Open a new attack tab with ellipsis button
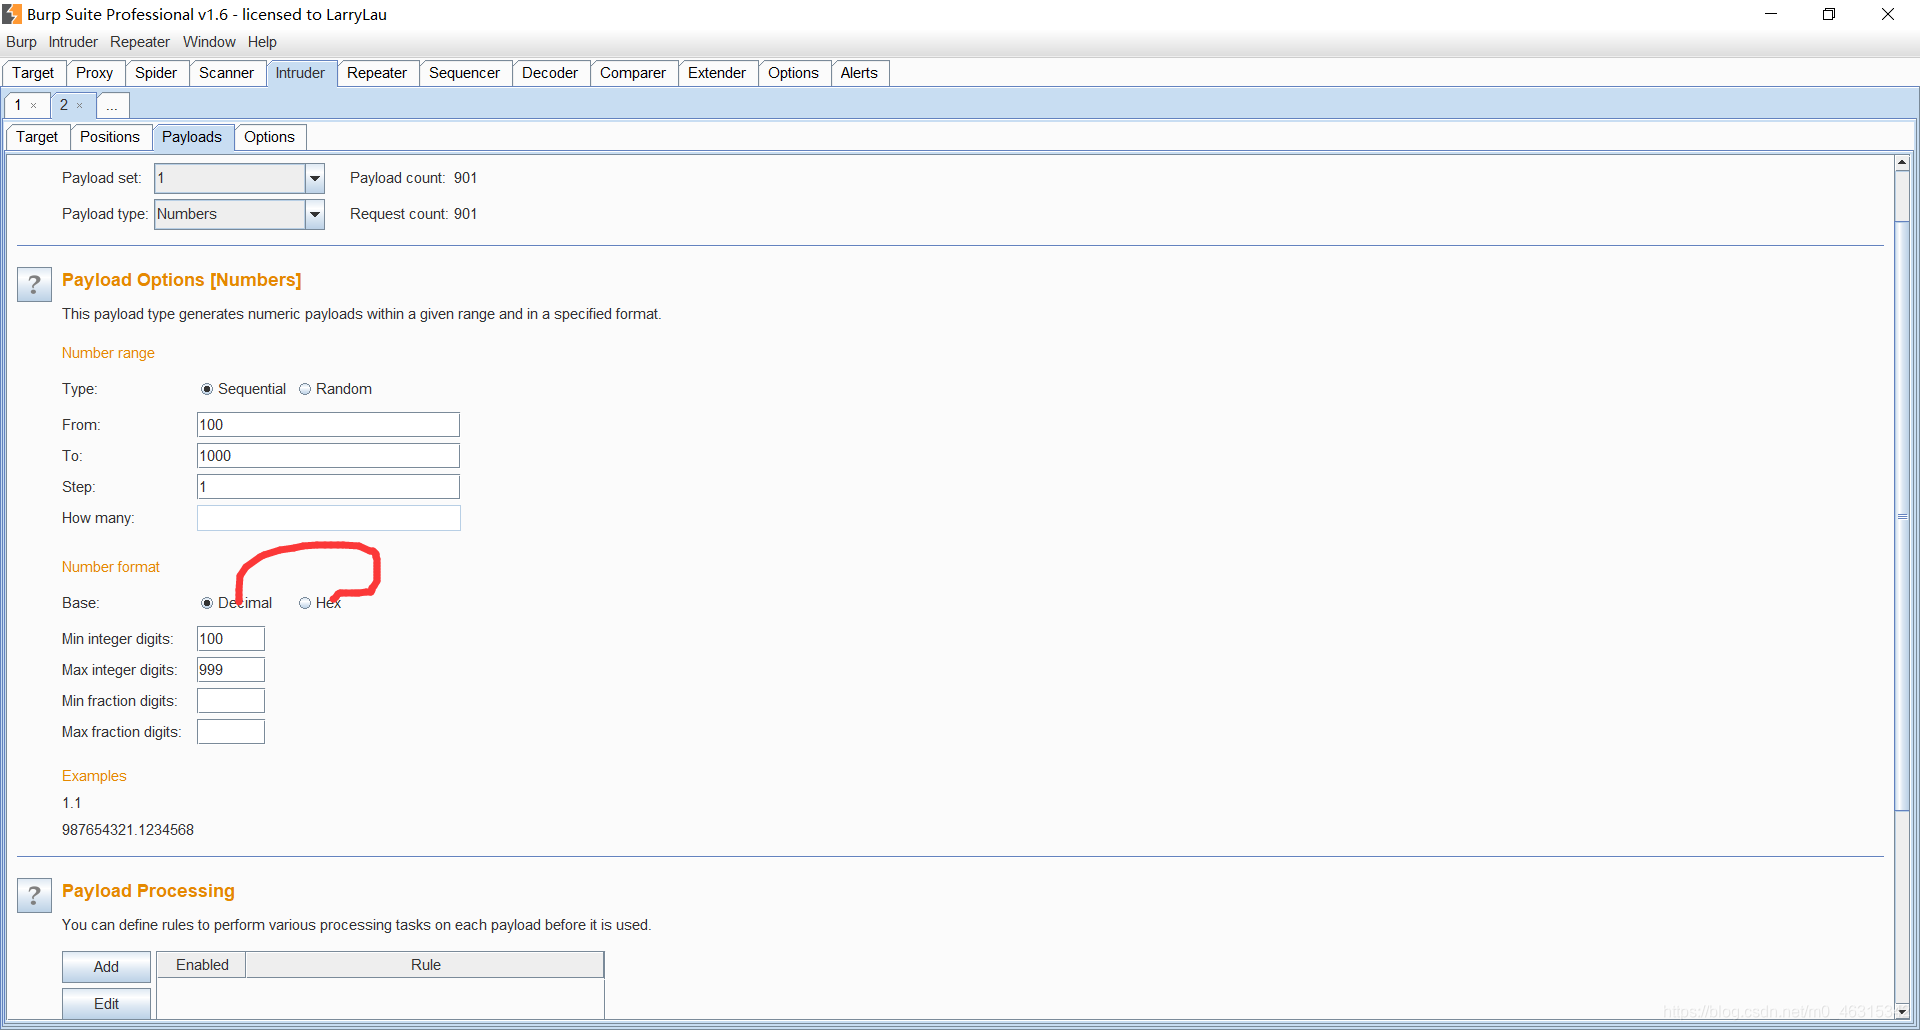The image size is (1920, 1030). (x=112, y=105)
